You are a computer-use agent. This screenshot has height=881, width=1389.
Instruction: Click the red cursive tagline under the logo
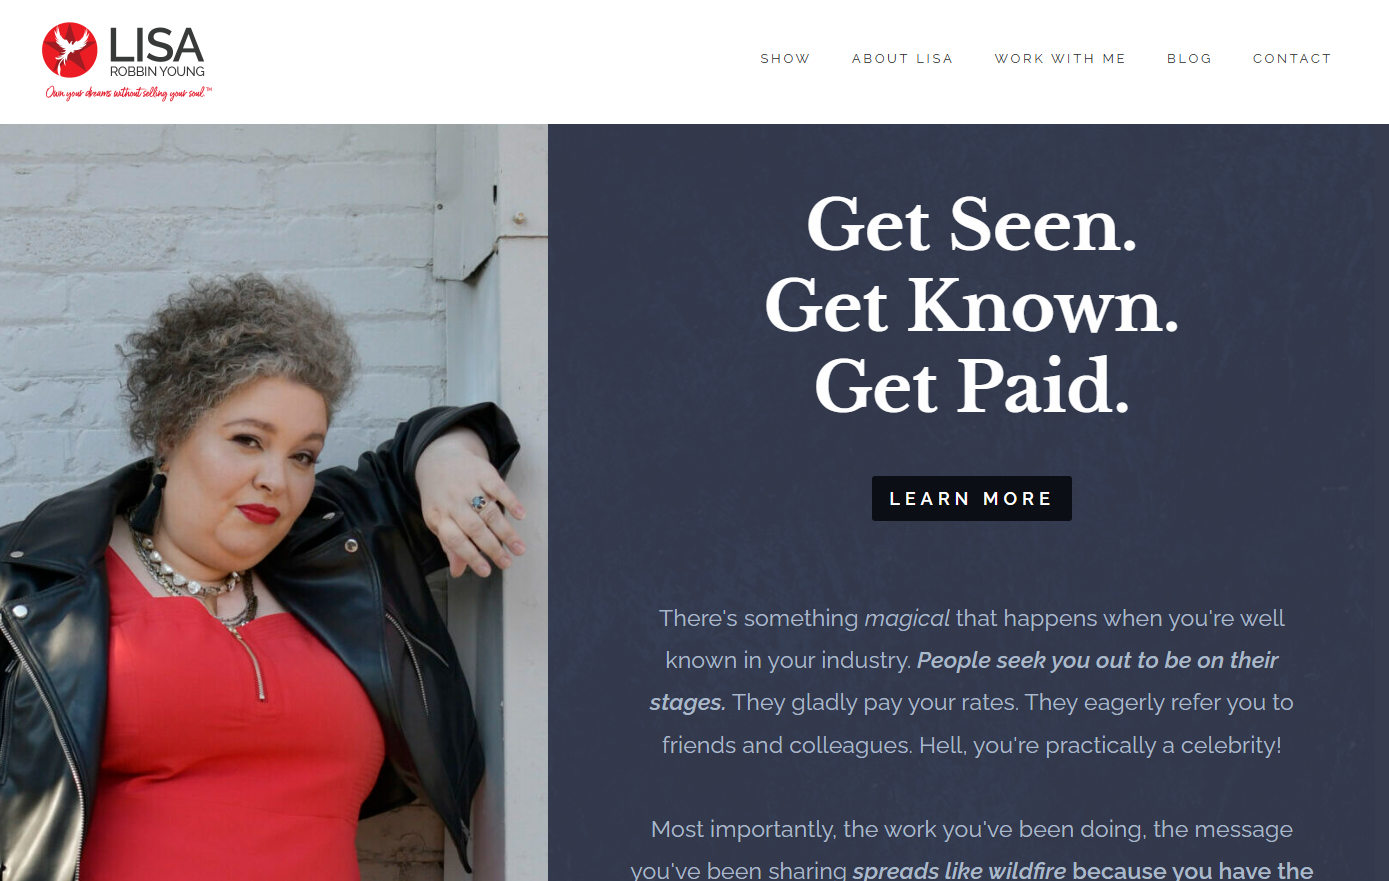(x=128, y=93)
